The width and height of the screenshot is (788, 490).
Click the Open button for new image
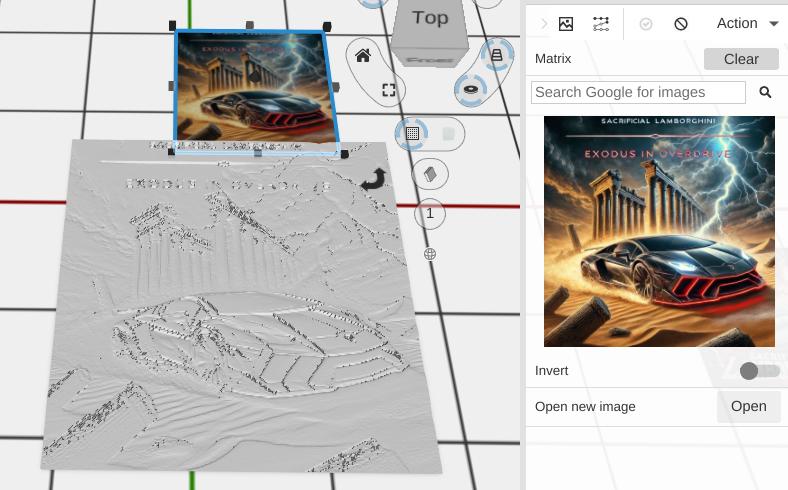pyautogui.click(x=748, y=407)
